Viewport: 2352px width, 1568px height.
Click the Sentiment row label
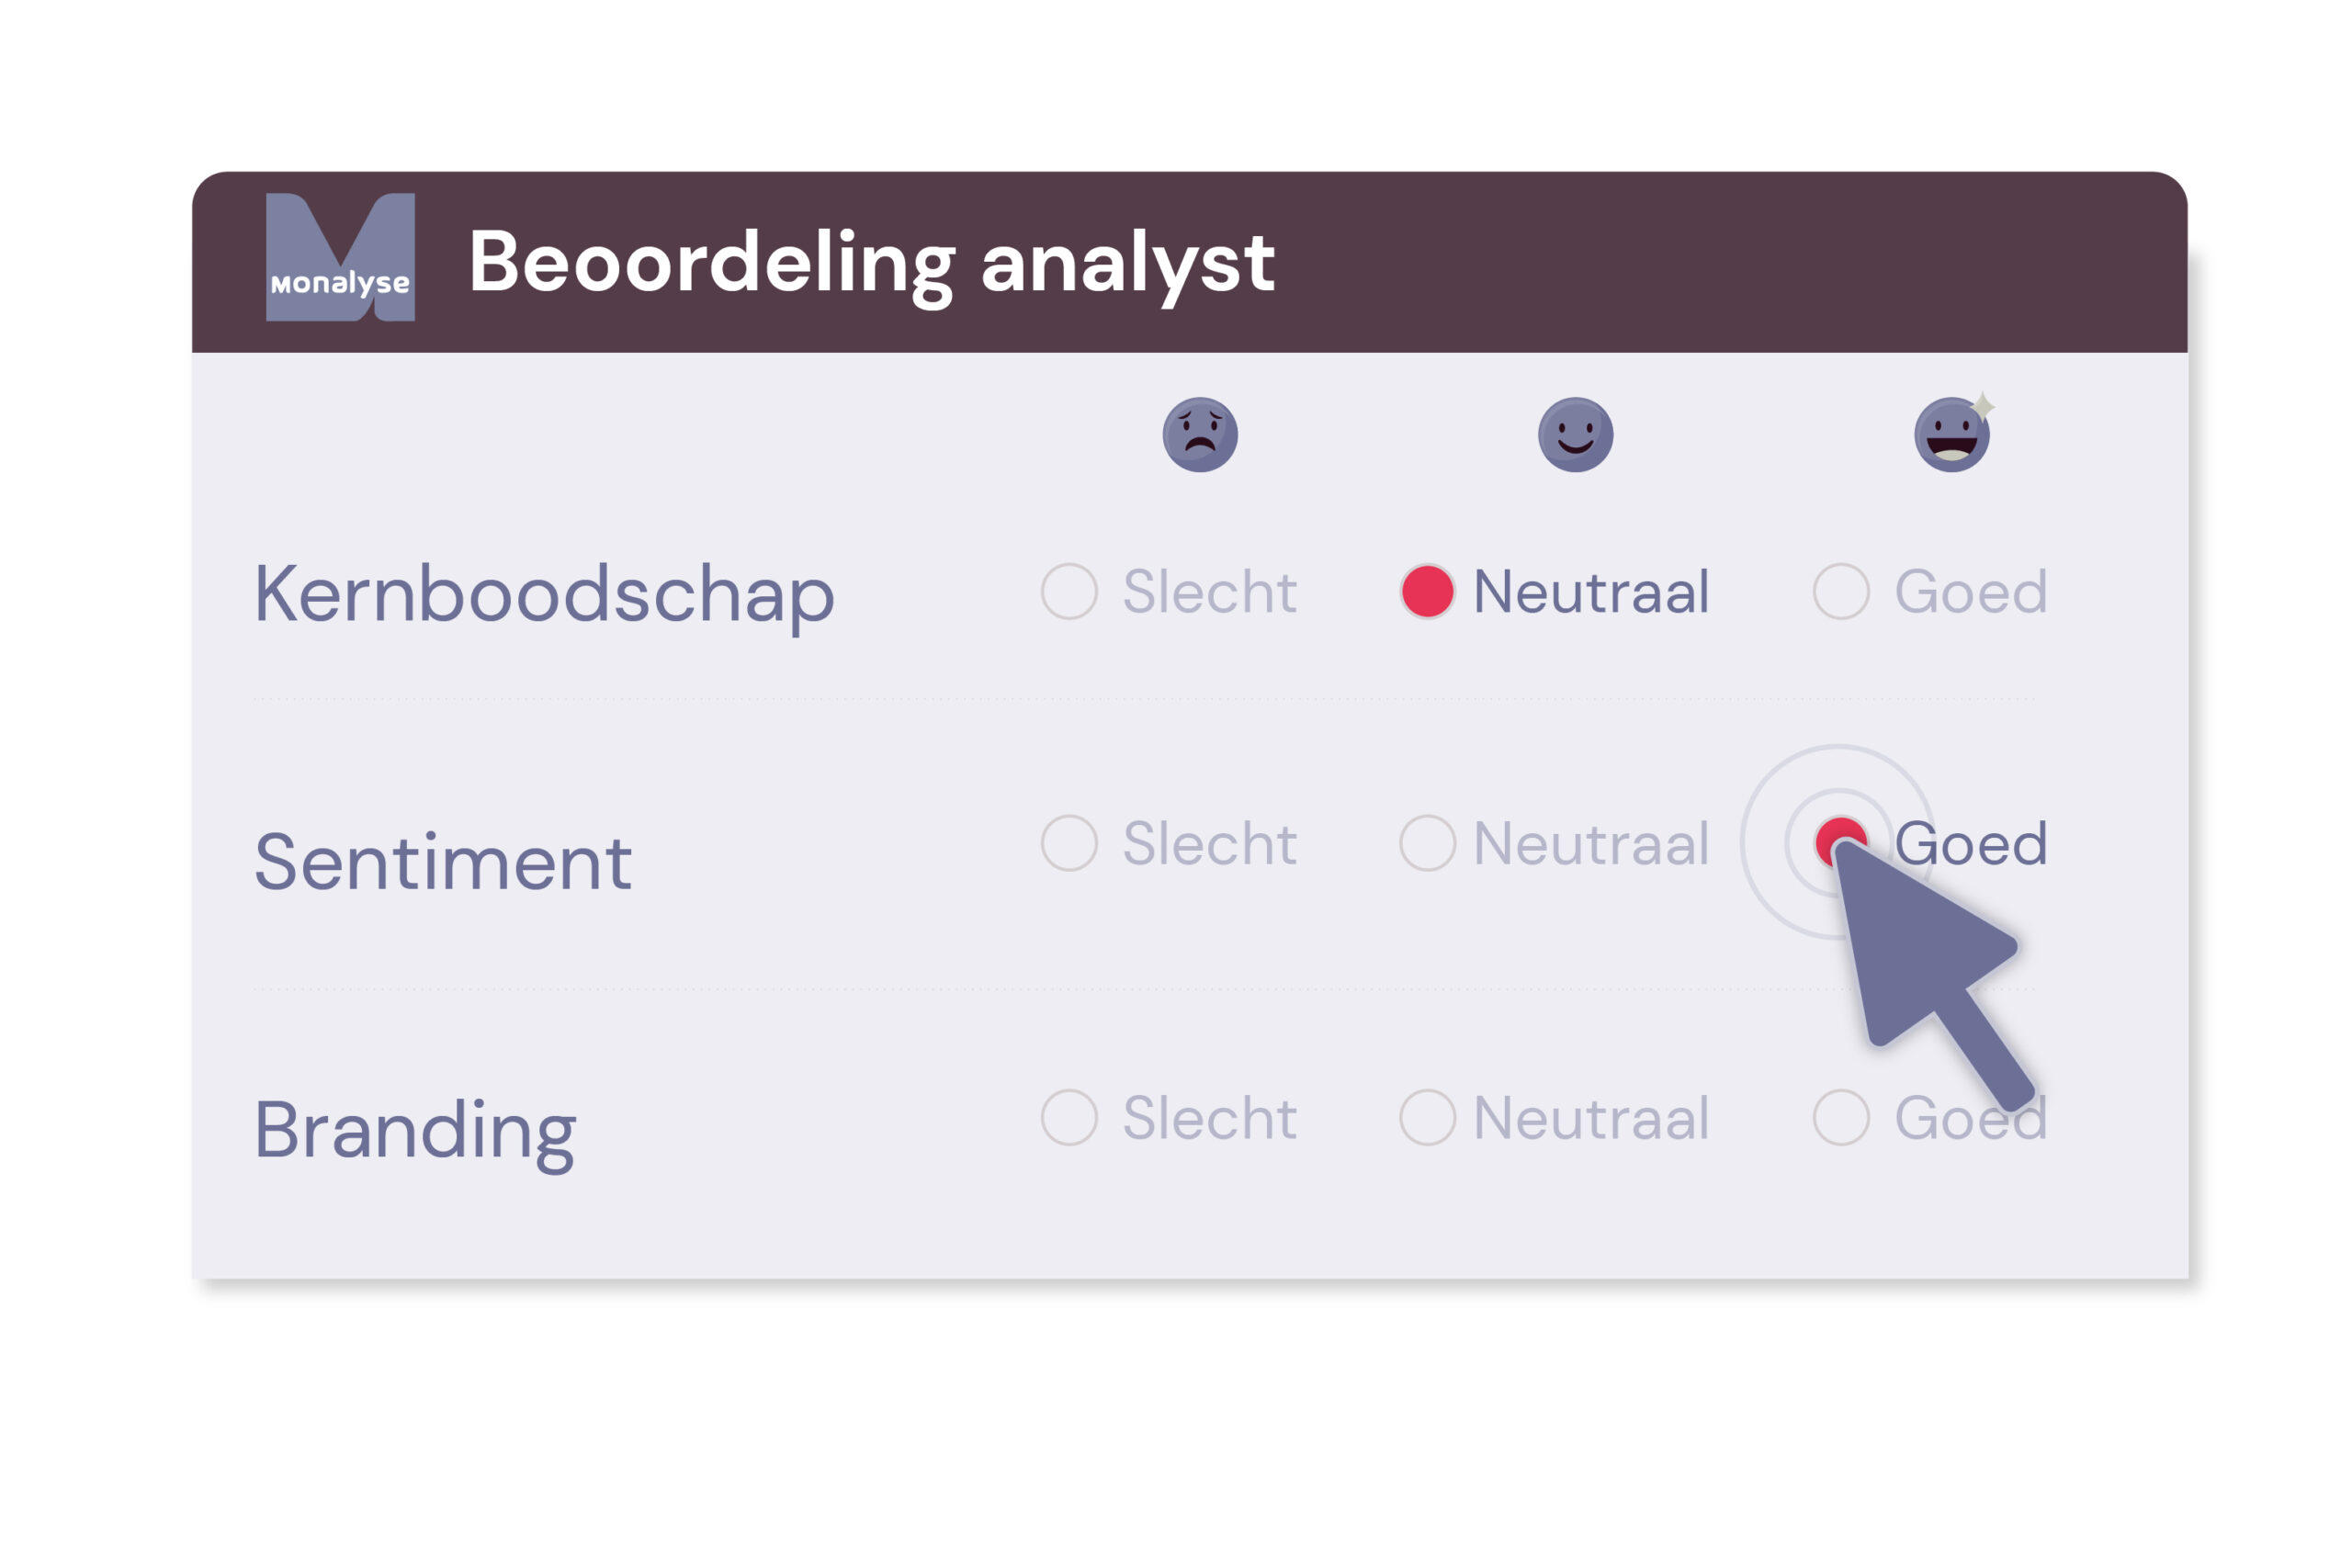[x=443, y=862]
